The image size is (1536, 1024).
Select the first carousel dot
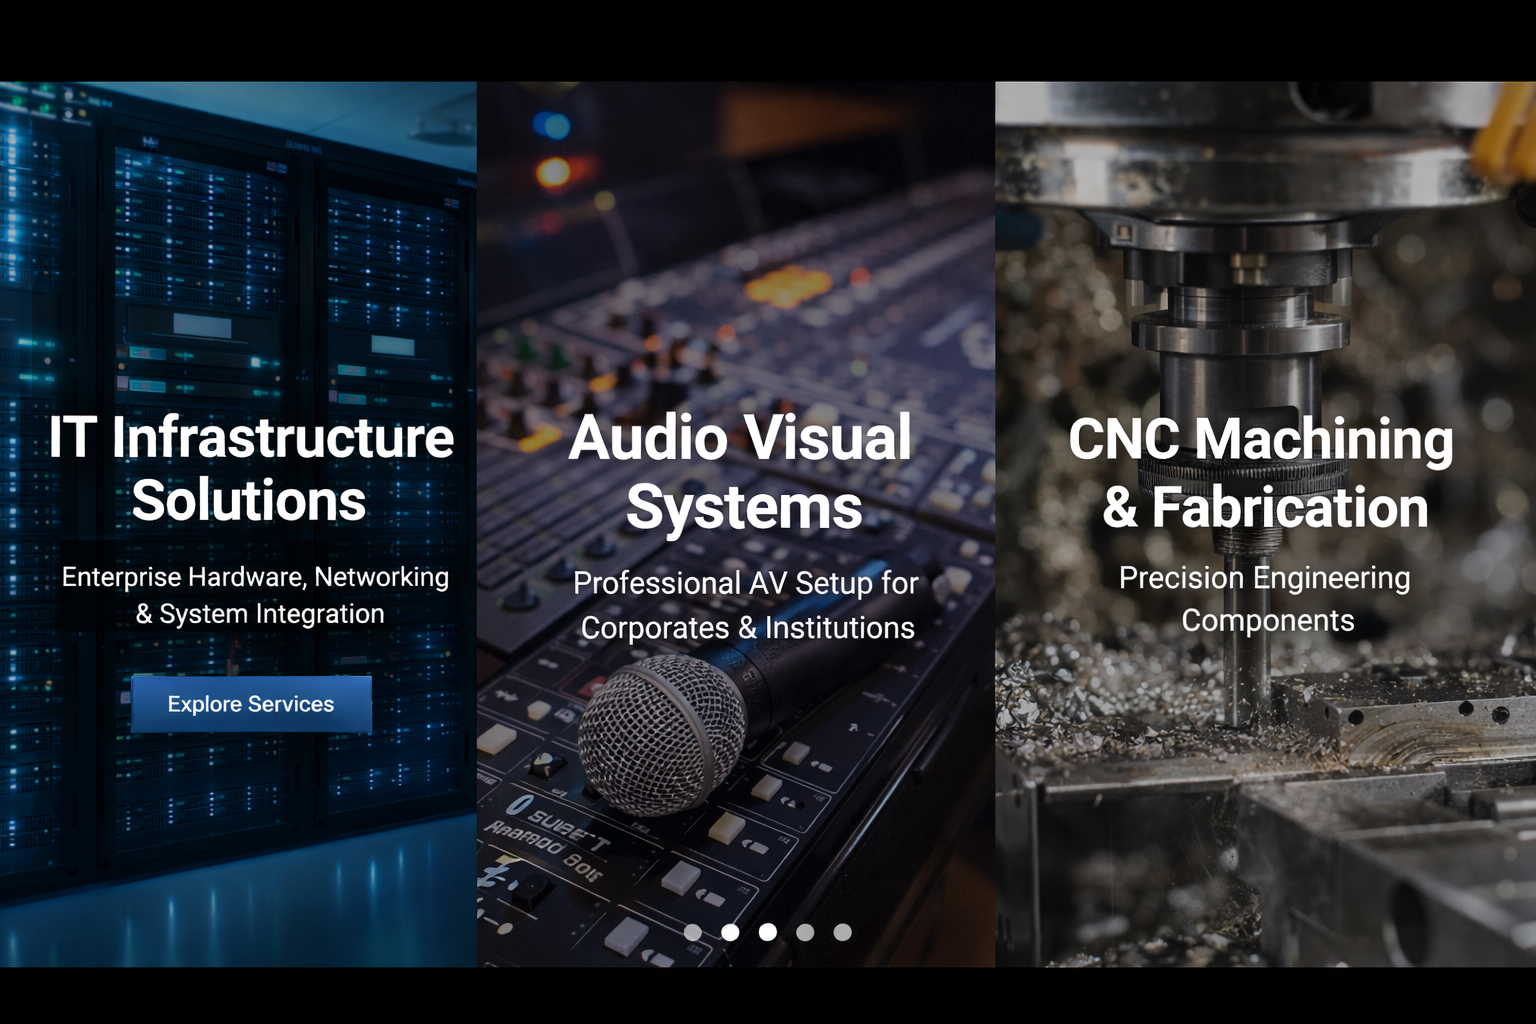(693, 932)
